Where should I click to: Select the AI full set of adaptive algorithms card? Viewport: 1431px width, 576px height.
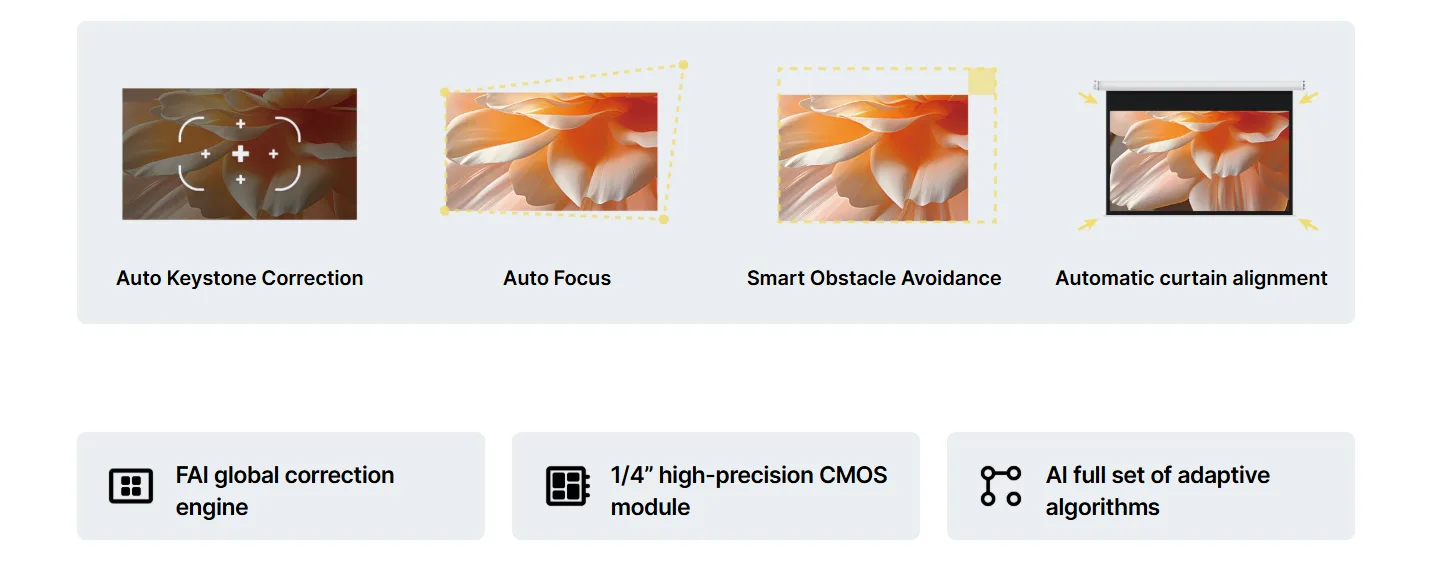click(x=1151, y=486)
